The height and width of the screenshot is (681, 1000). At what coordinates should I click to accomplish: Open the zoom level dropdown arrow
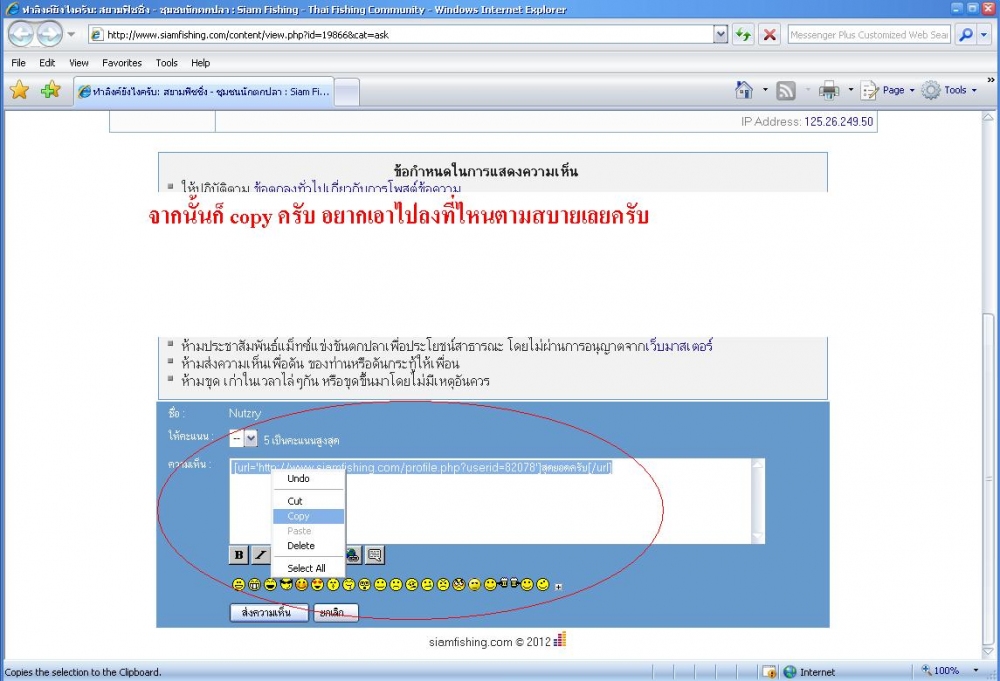click(976, 671)
